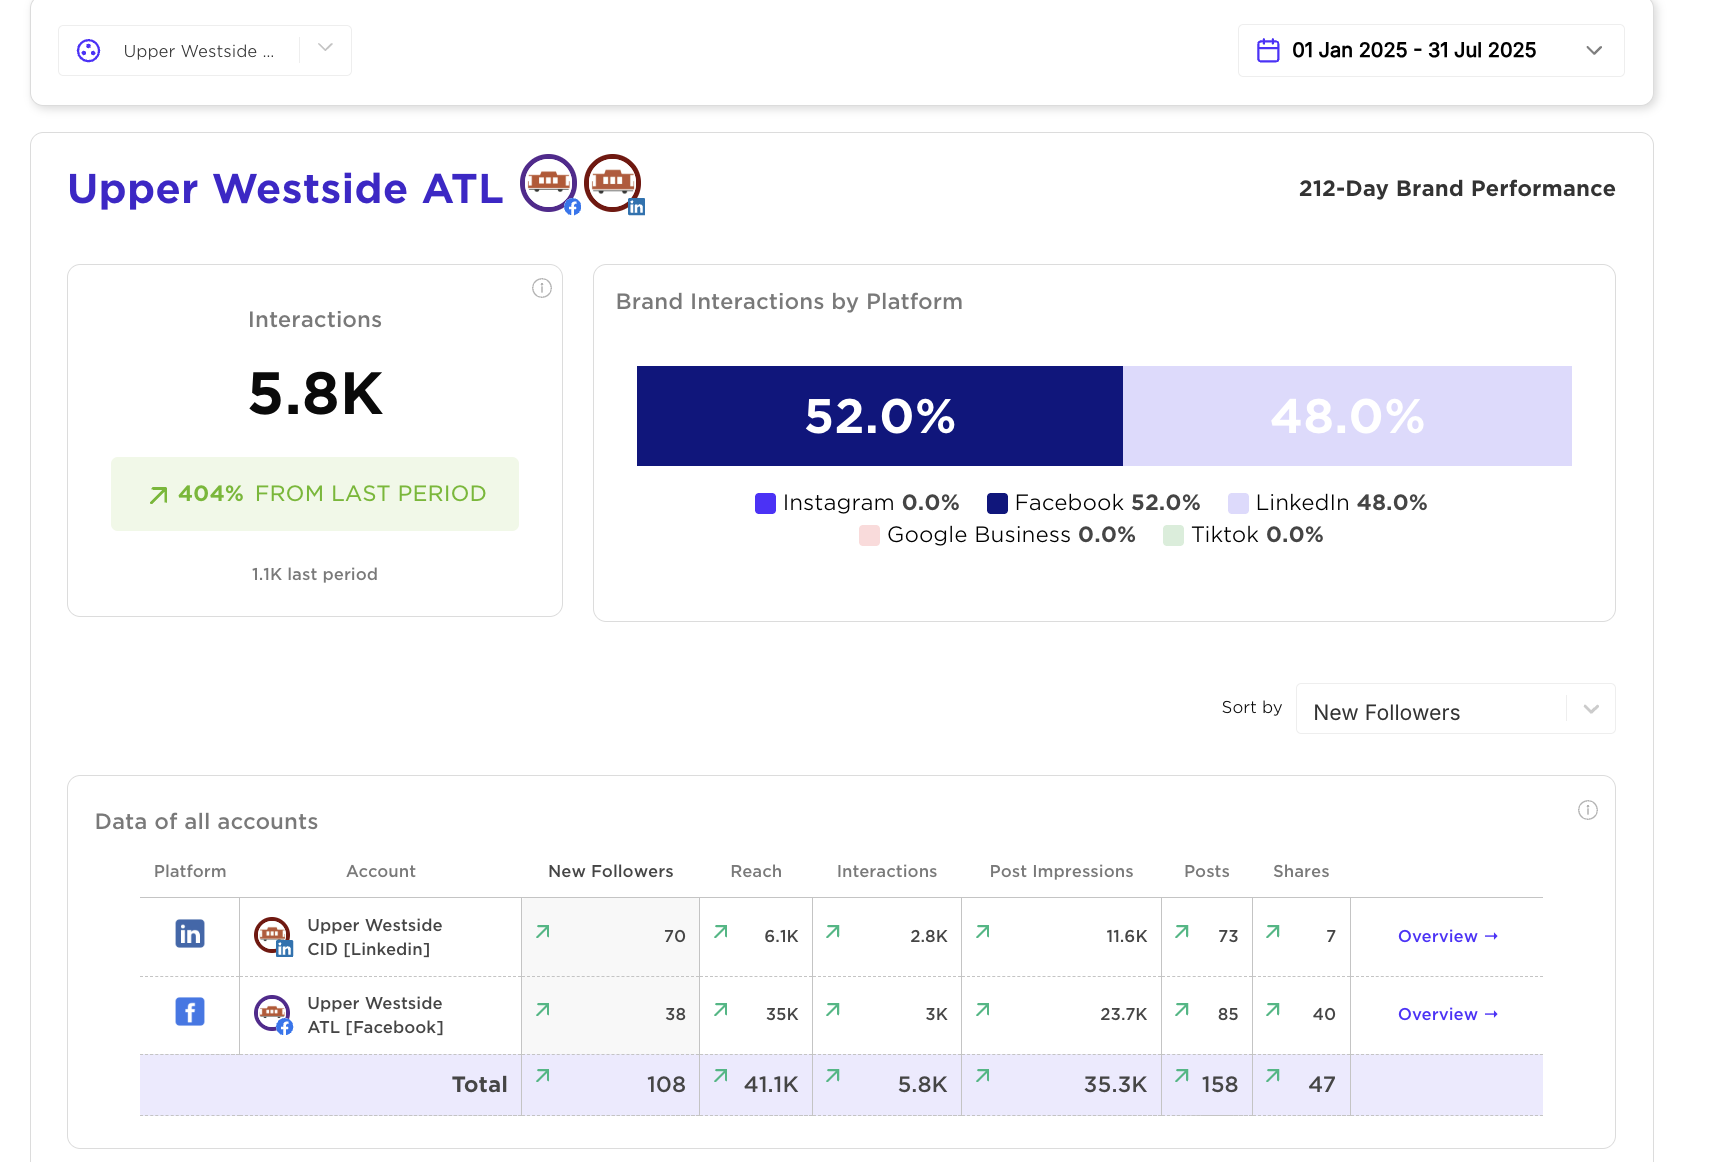Click the brand group icon beside Upper Westside
The height and width of the screenshot is (1162, 1730).
pos(89,51)
